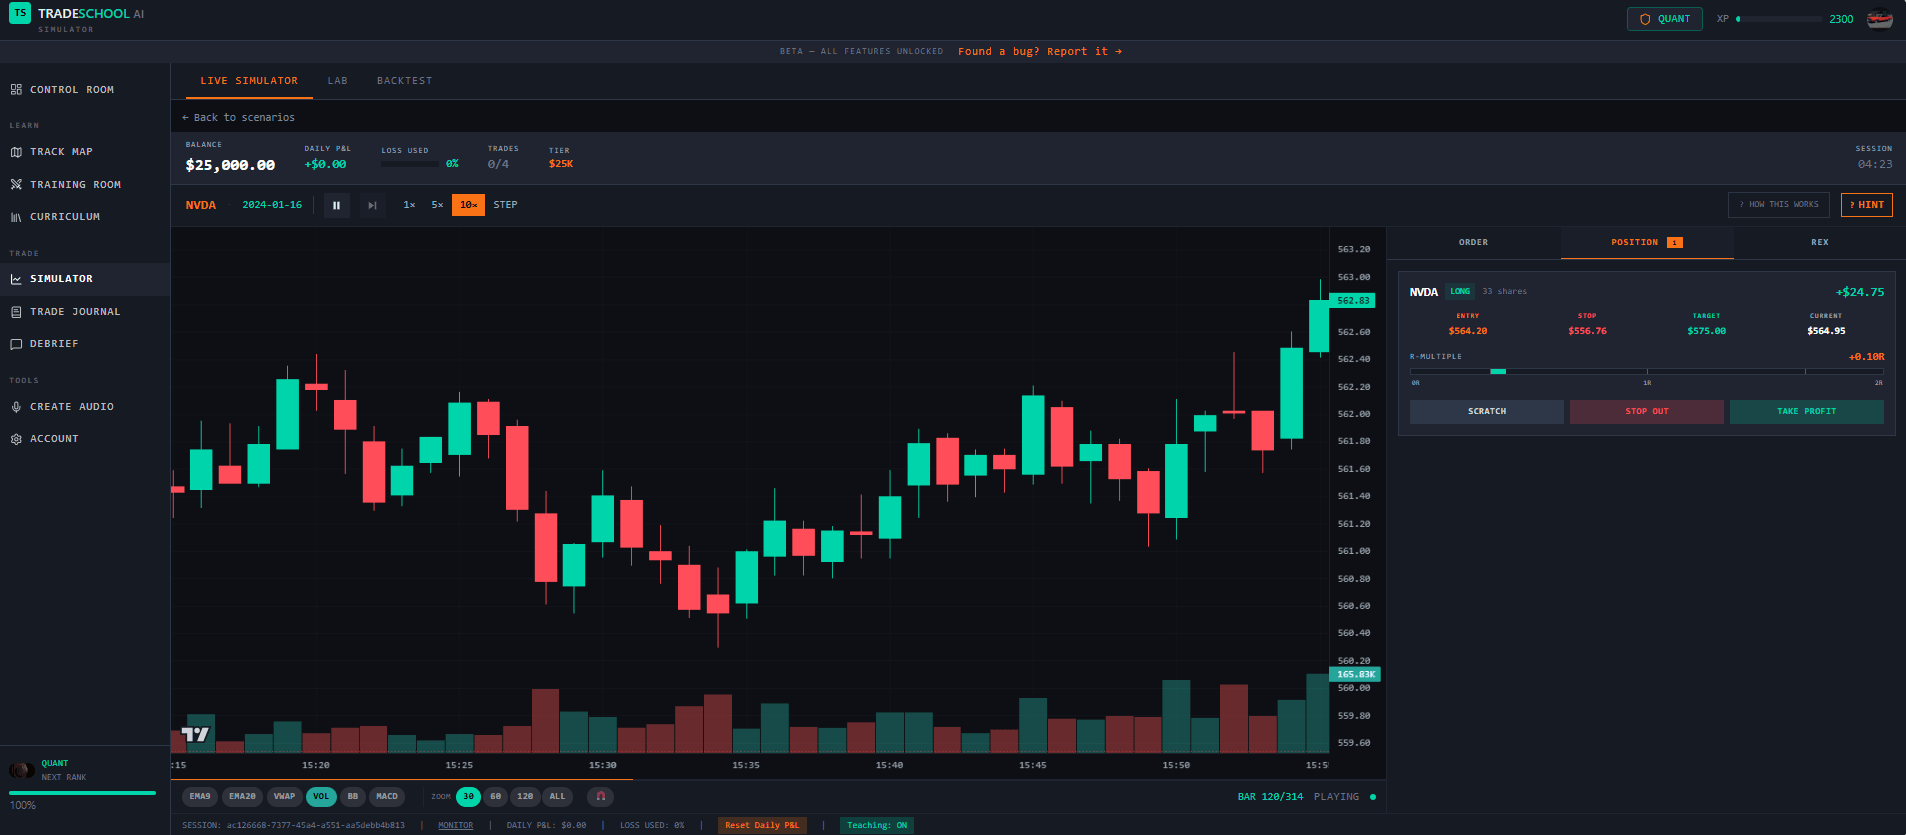Click the XP progress bar

click(x=1779, y=19)
